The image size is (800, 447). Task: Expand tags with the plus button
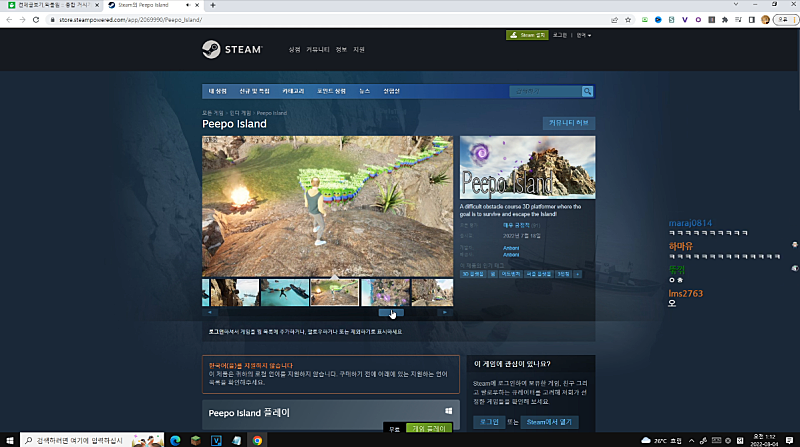pos(578,274)
